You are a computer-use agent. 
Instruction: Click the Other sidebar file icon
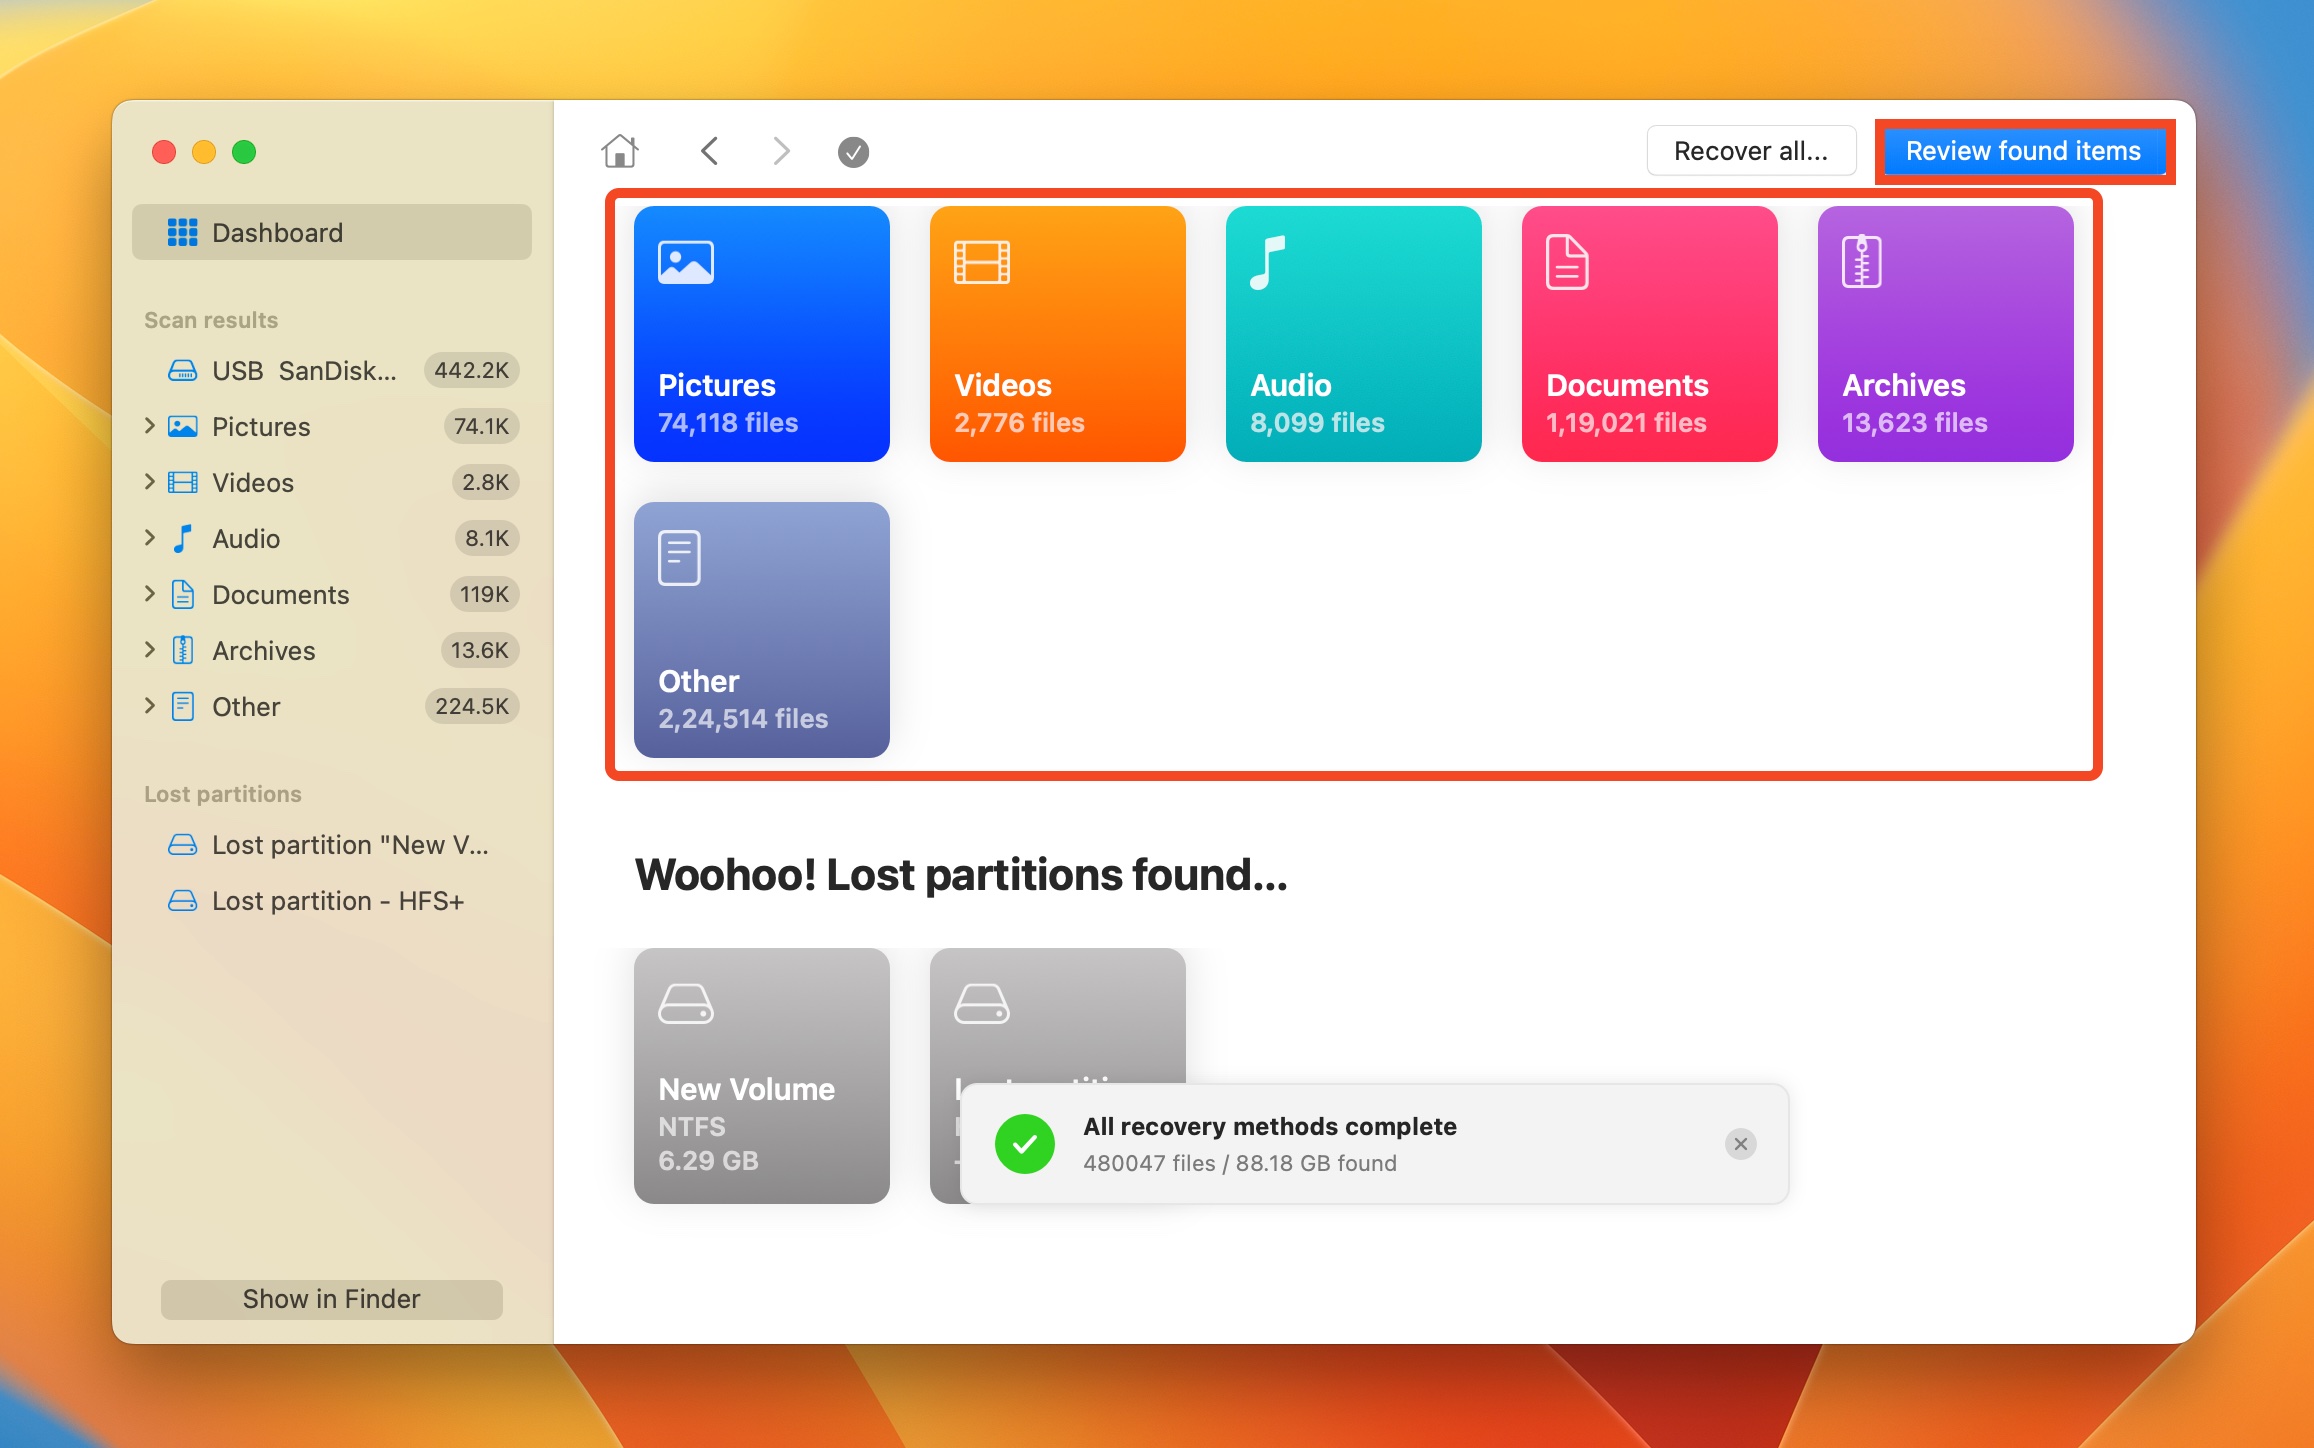click(x=182, y=707)
